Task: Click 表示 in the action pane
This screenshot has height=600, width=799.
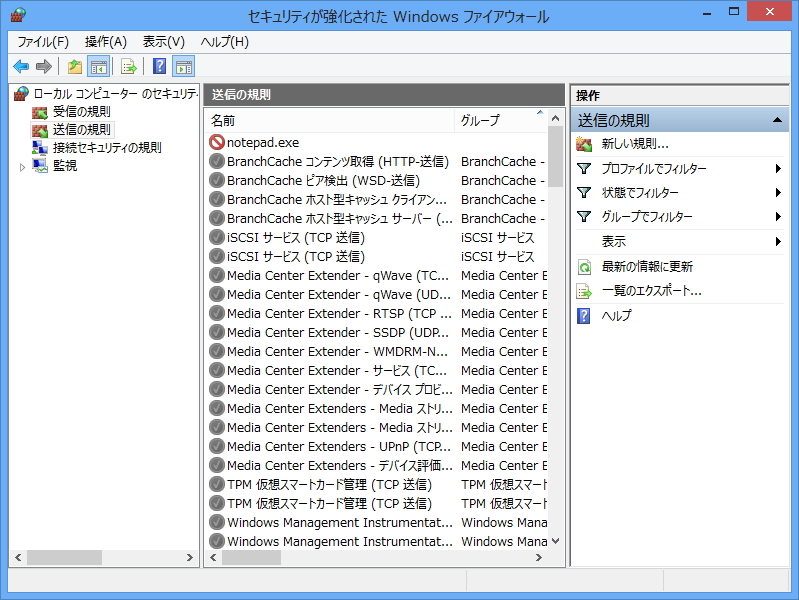Action: (614, 241)
